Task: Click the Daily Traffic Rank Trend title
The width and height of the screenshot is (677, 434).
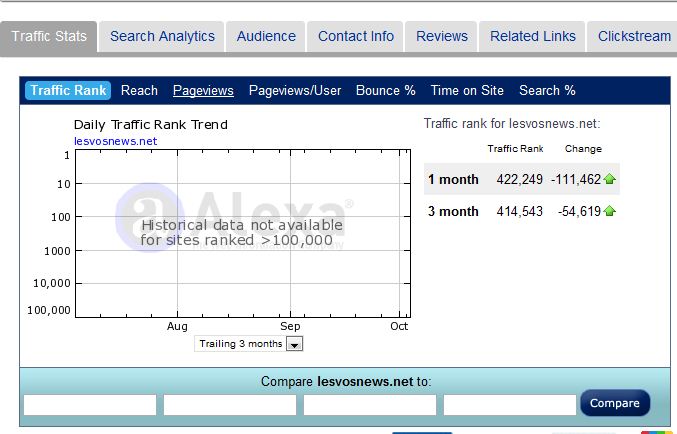Action: pyautogui.click(x=151, y=125)
